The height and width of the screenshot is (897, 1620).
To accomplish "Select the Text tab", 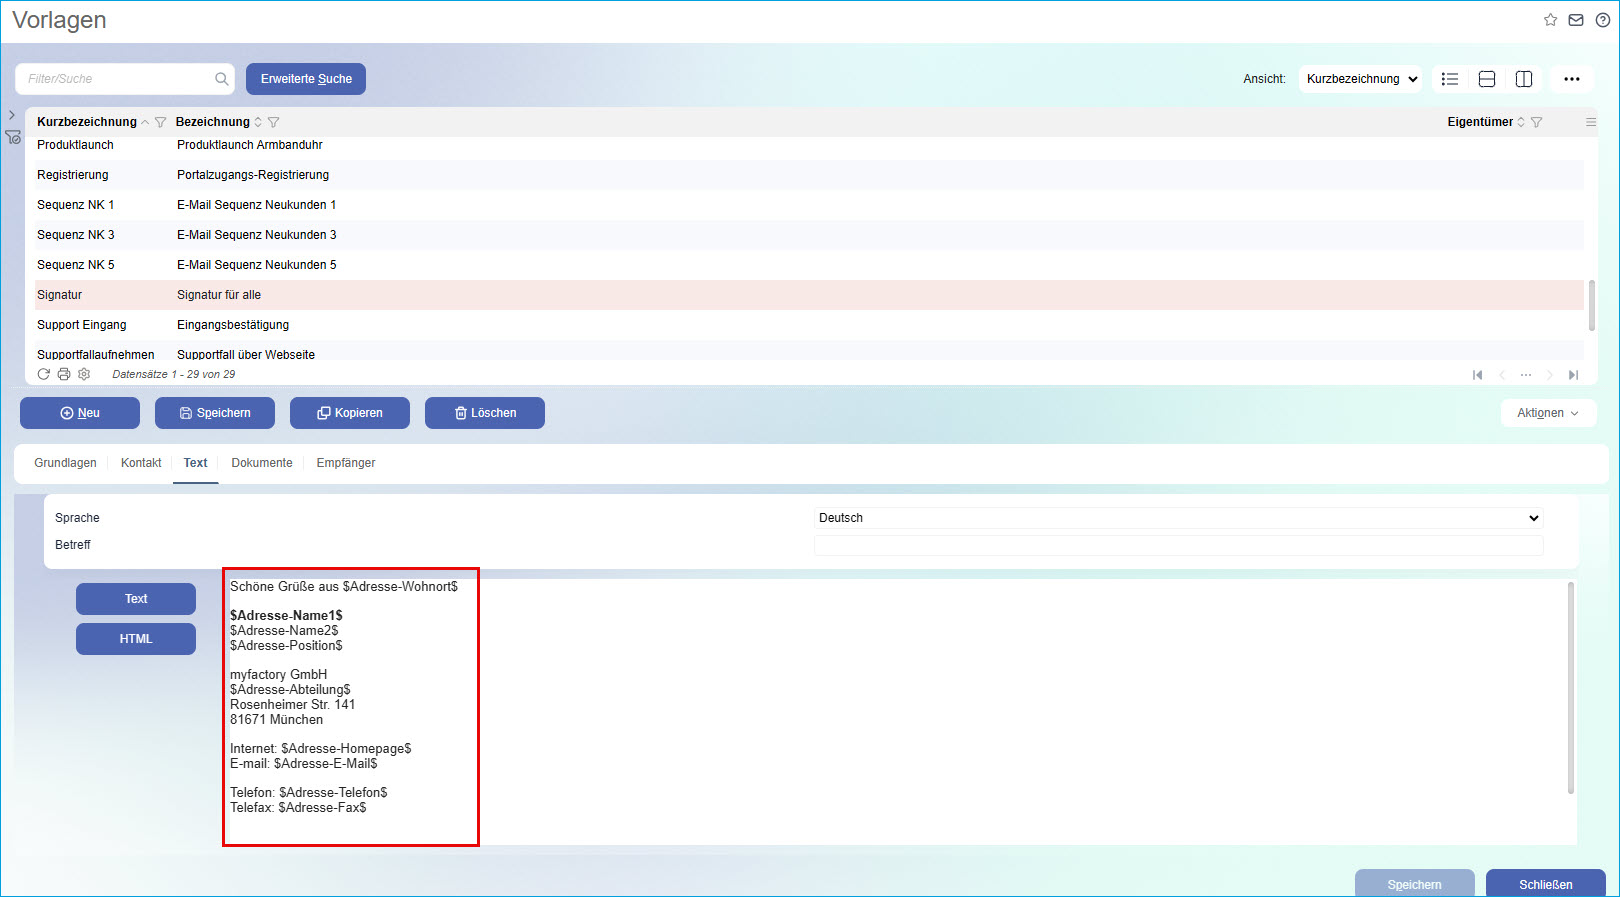I will (196, 463).
